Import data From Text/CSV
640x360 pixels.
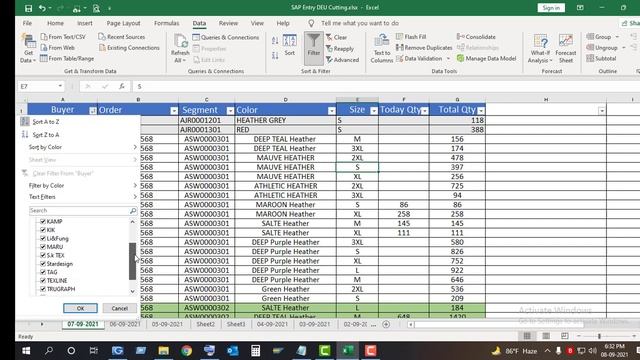[63, 37]
